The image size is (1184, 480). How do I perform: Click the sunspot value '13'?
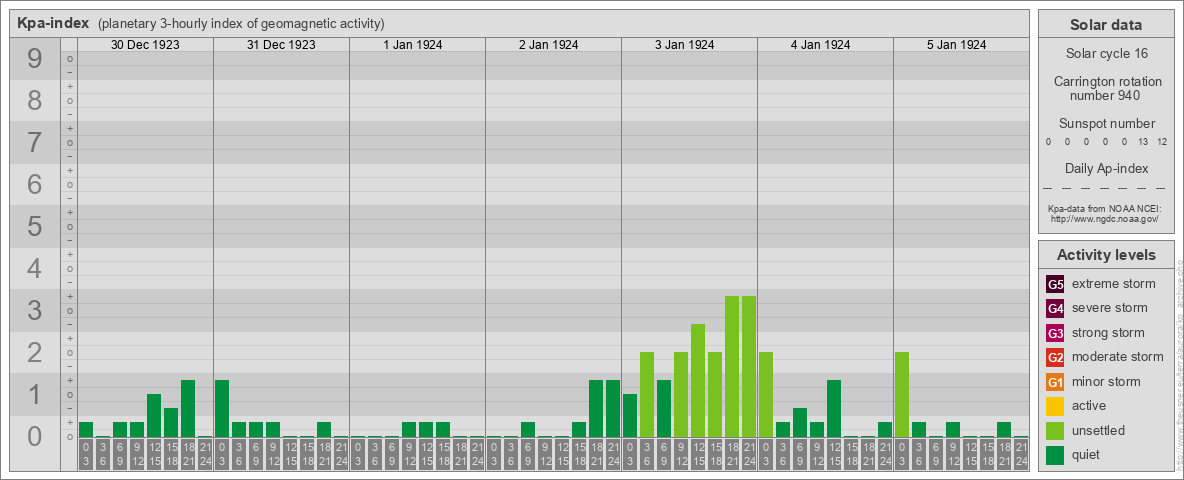pos(1143,142)
